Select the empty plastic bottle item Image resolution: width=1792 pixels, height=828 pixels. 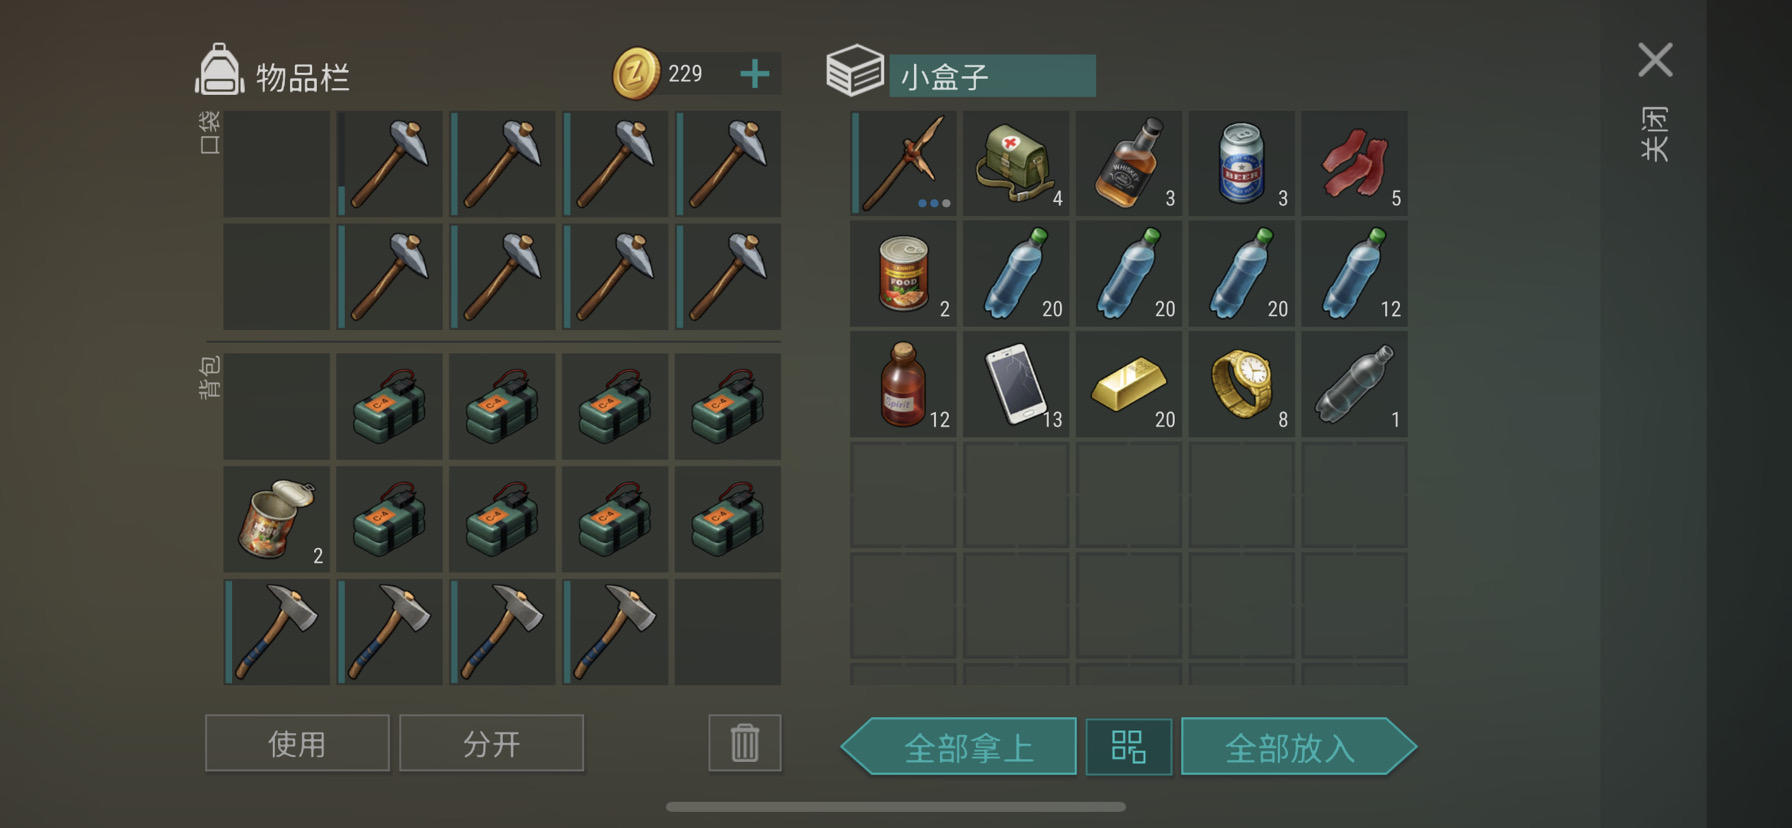1354,385
